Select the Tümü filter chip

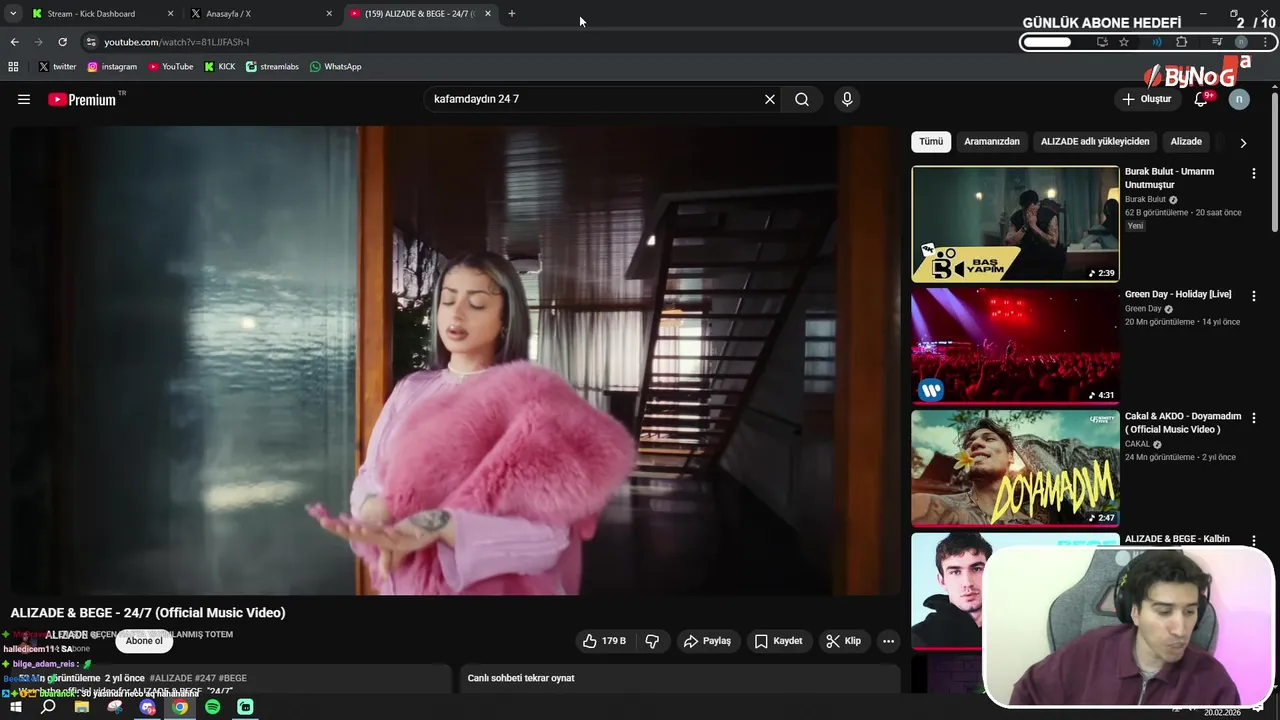pyautogui.click(x=931, y=142)
